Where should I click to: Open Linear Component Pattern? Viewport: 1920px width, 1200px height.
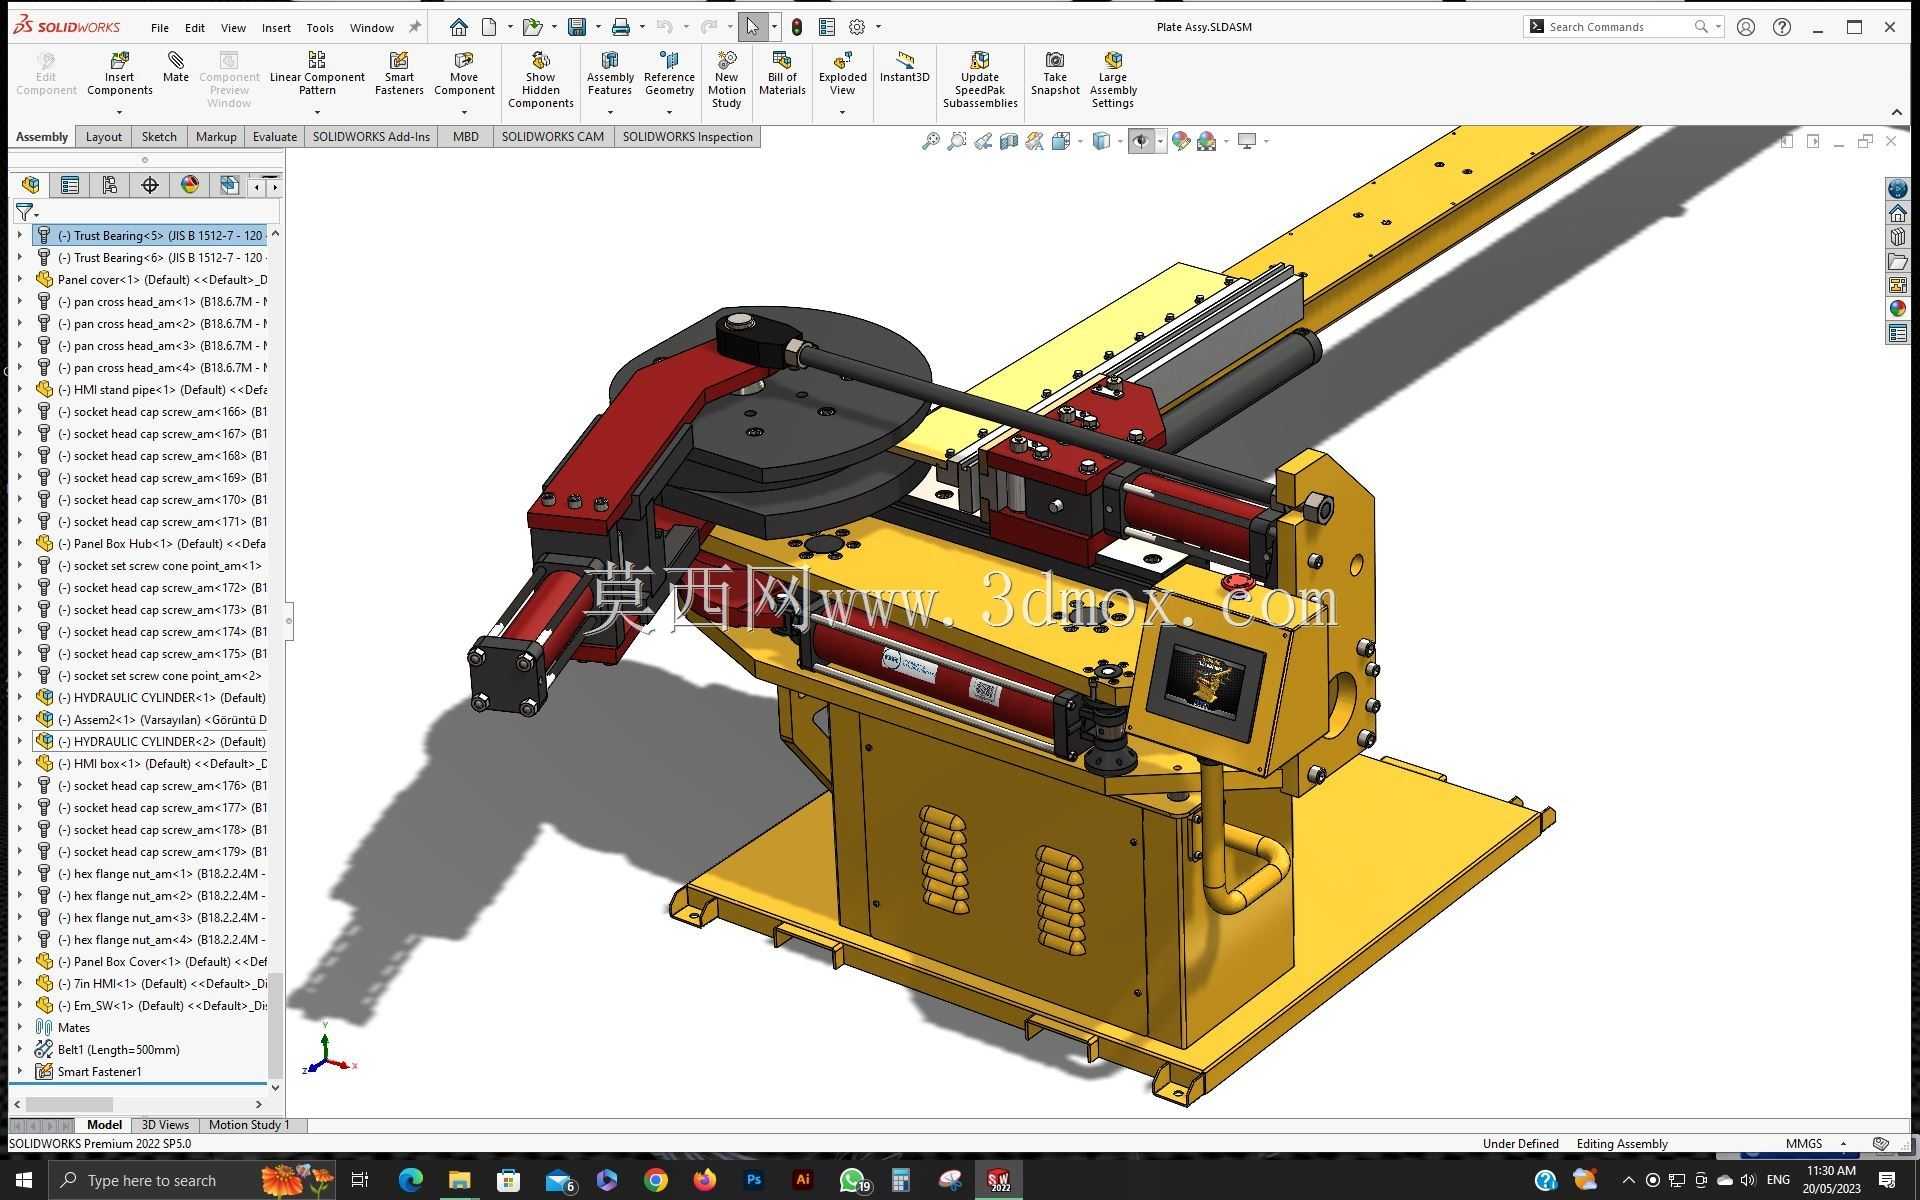(317, 74)
